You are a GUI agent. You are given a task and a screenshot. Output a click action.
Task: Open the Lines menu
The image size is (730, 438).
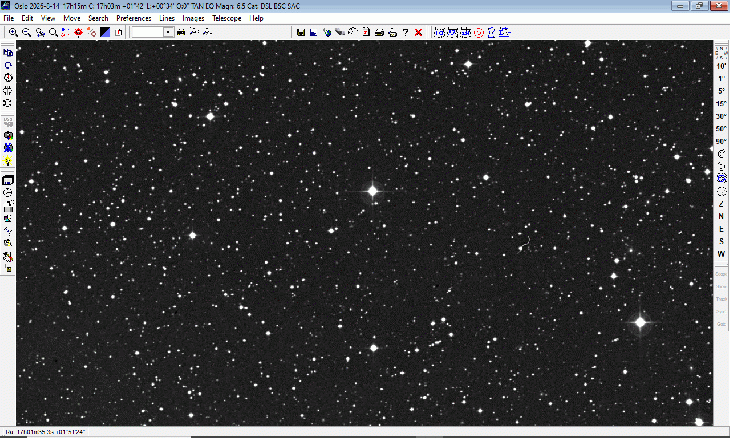pos(167,18)
